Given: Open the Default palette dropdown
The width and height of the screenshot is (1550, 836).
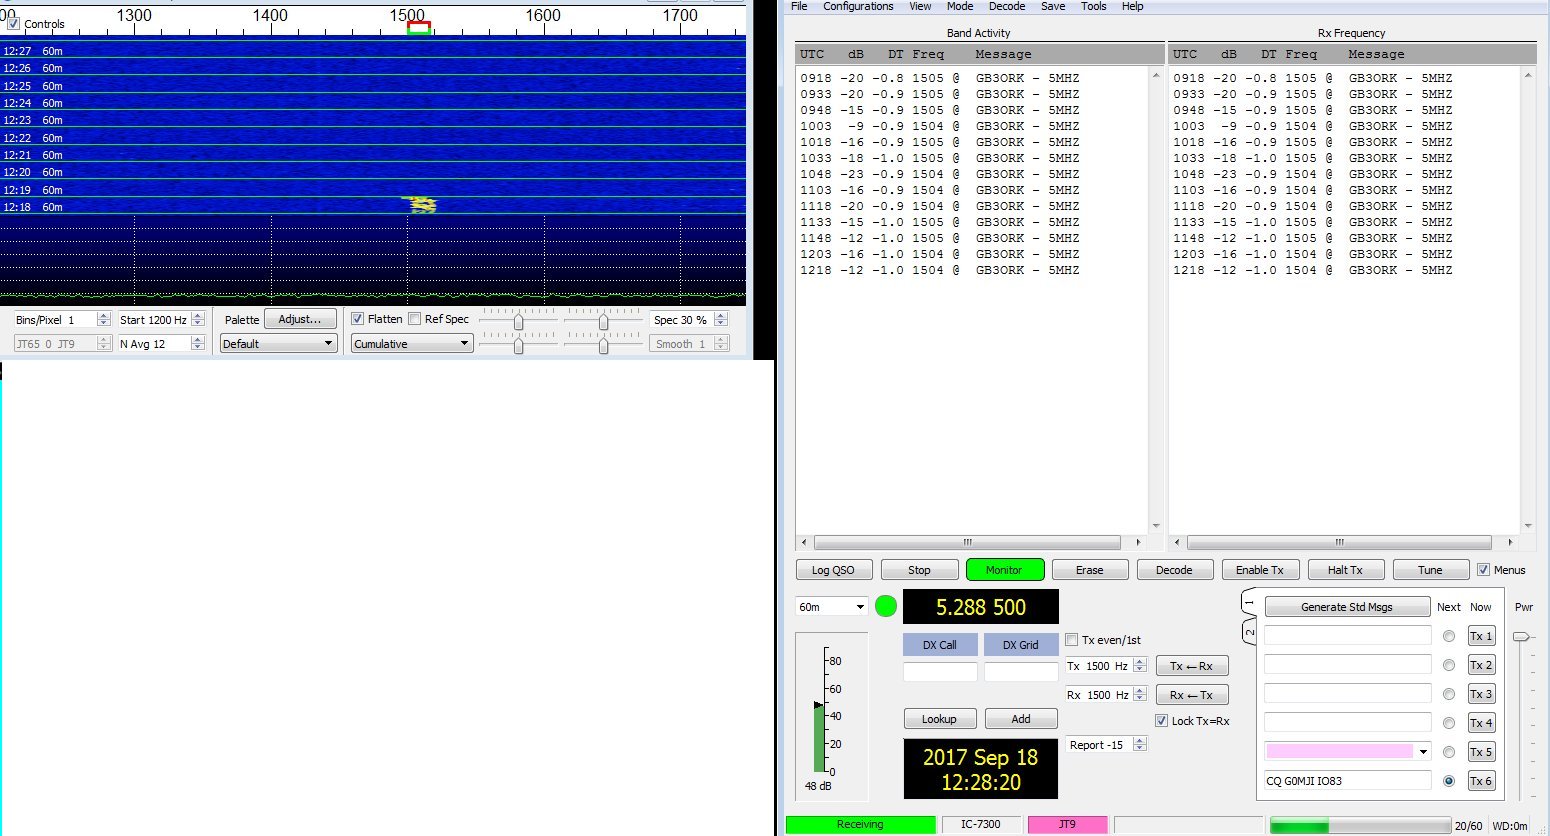Looking at the screenshot, I should point(278,344).
